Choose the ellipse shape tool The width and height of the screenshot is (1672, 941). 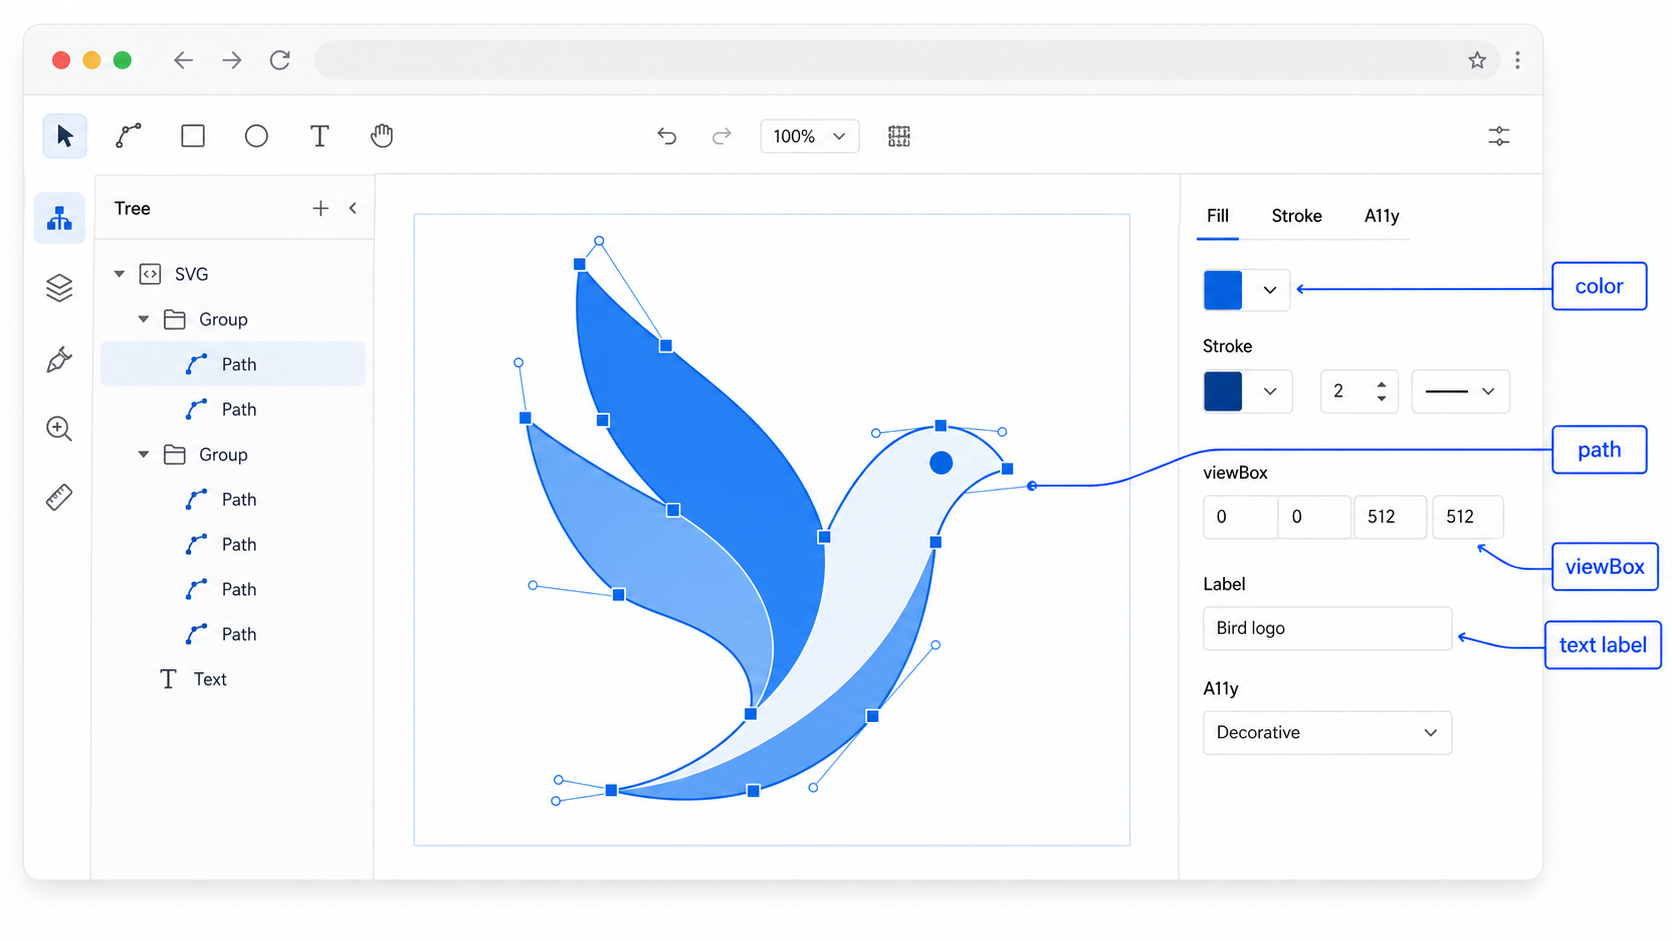(256, 136)
